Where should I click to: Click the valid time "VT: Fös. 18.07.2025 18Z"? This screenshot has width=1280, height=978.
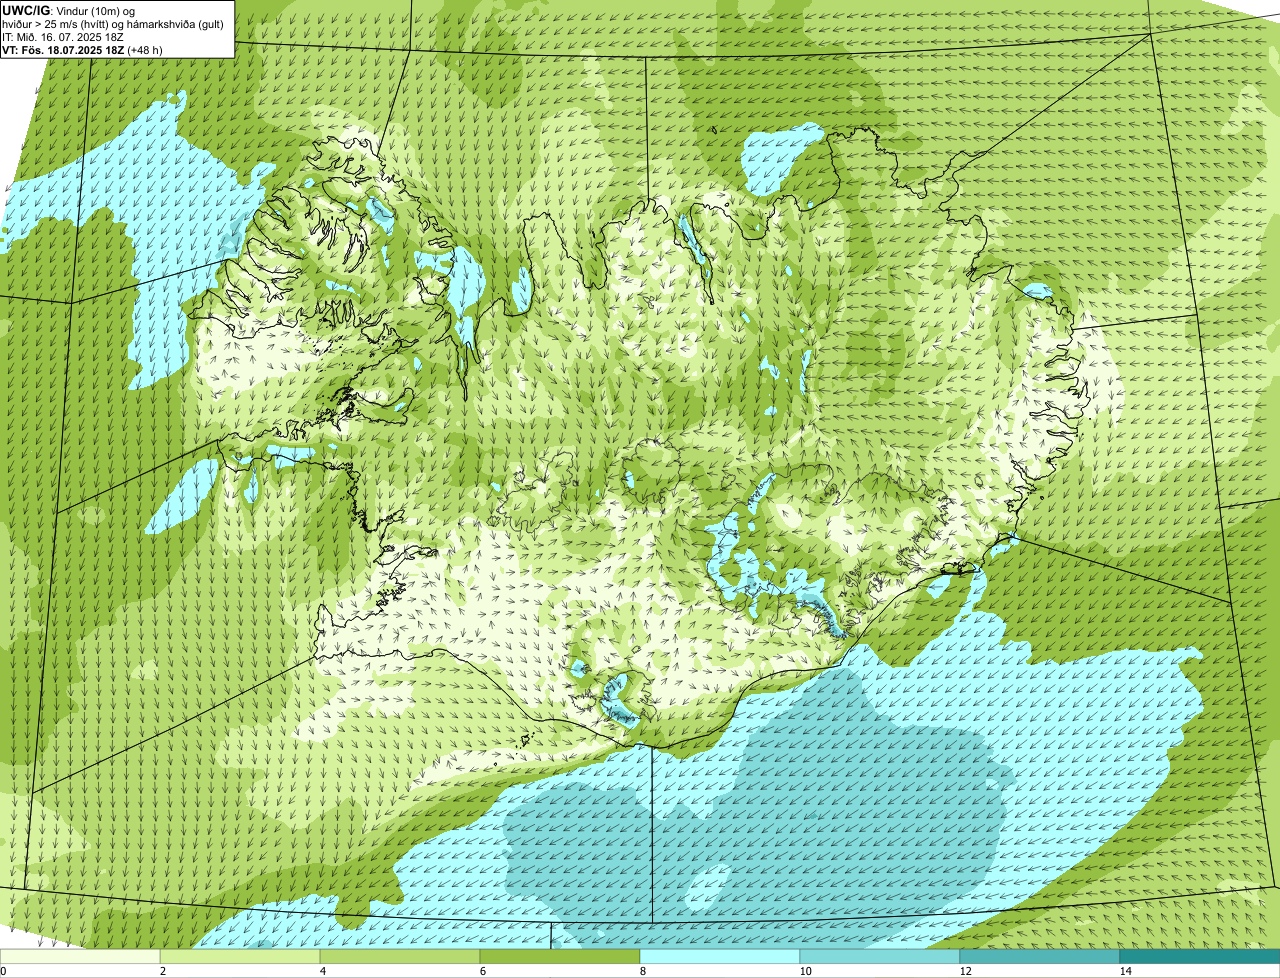(x=63, y=50)
